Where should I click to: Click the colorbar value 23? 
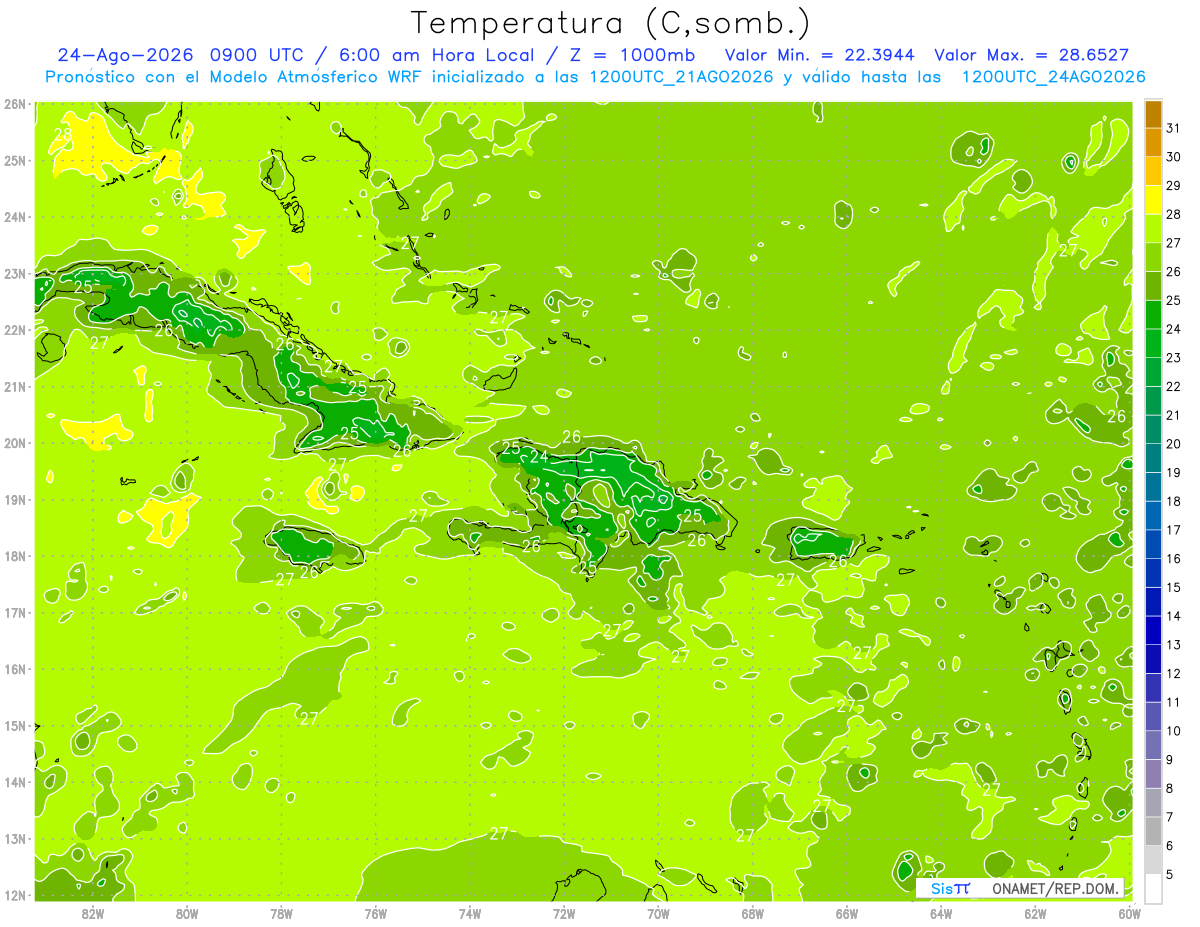(1173, 358)
